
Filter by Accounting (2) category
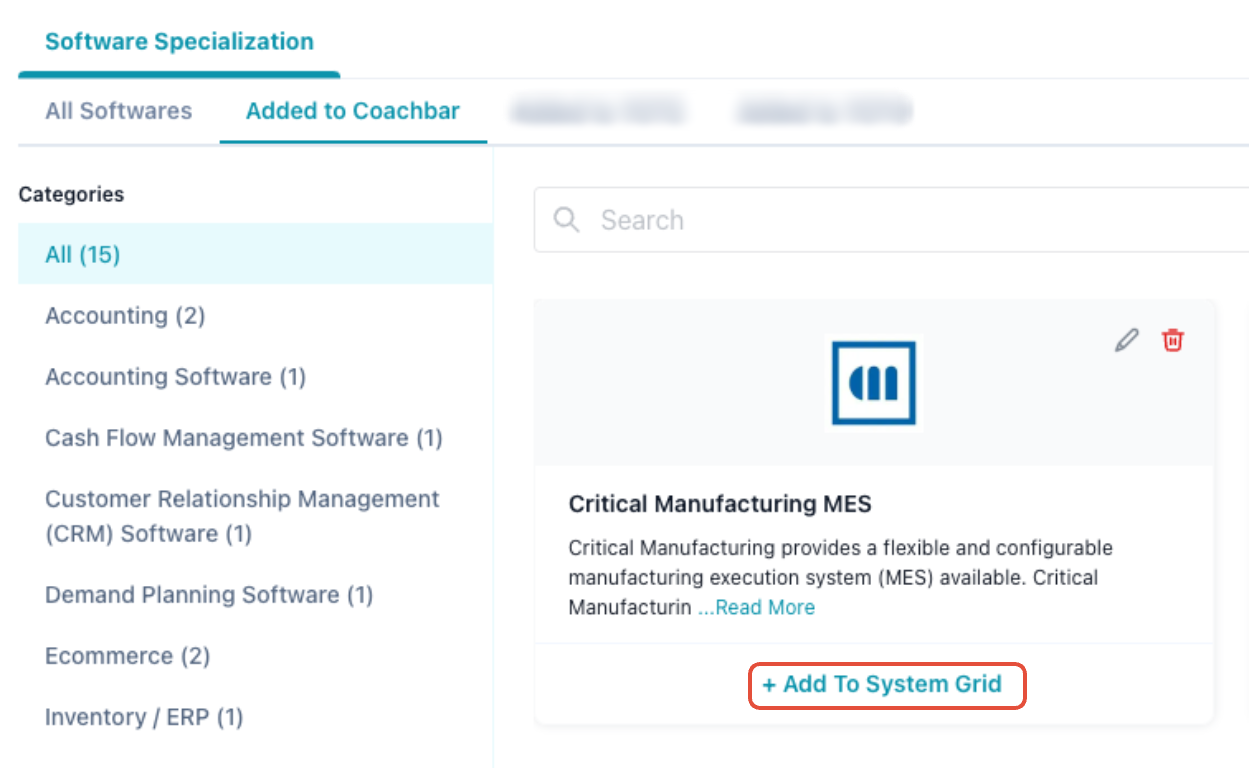pos(125,316)
